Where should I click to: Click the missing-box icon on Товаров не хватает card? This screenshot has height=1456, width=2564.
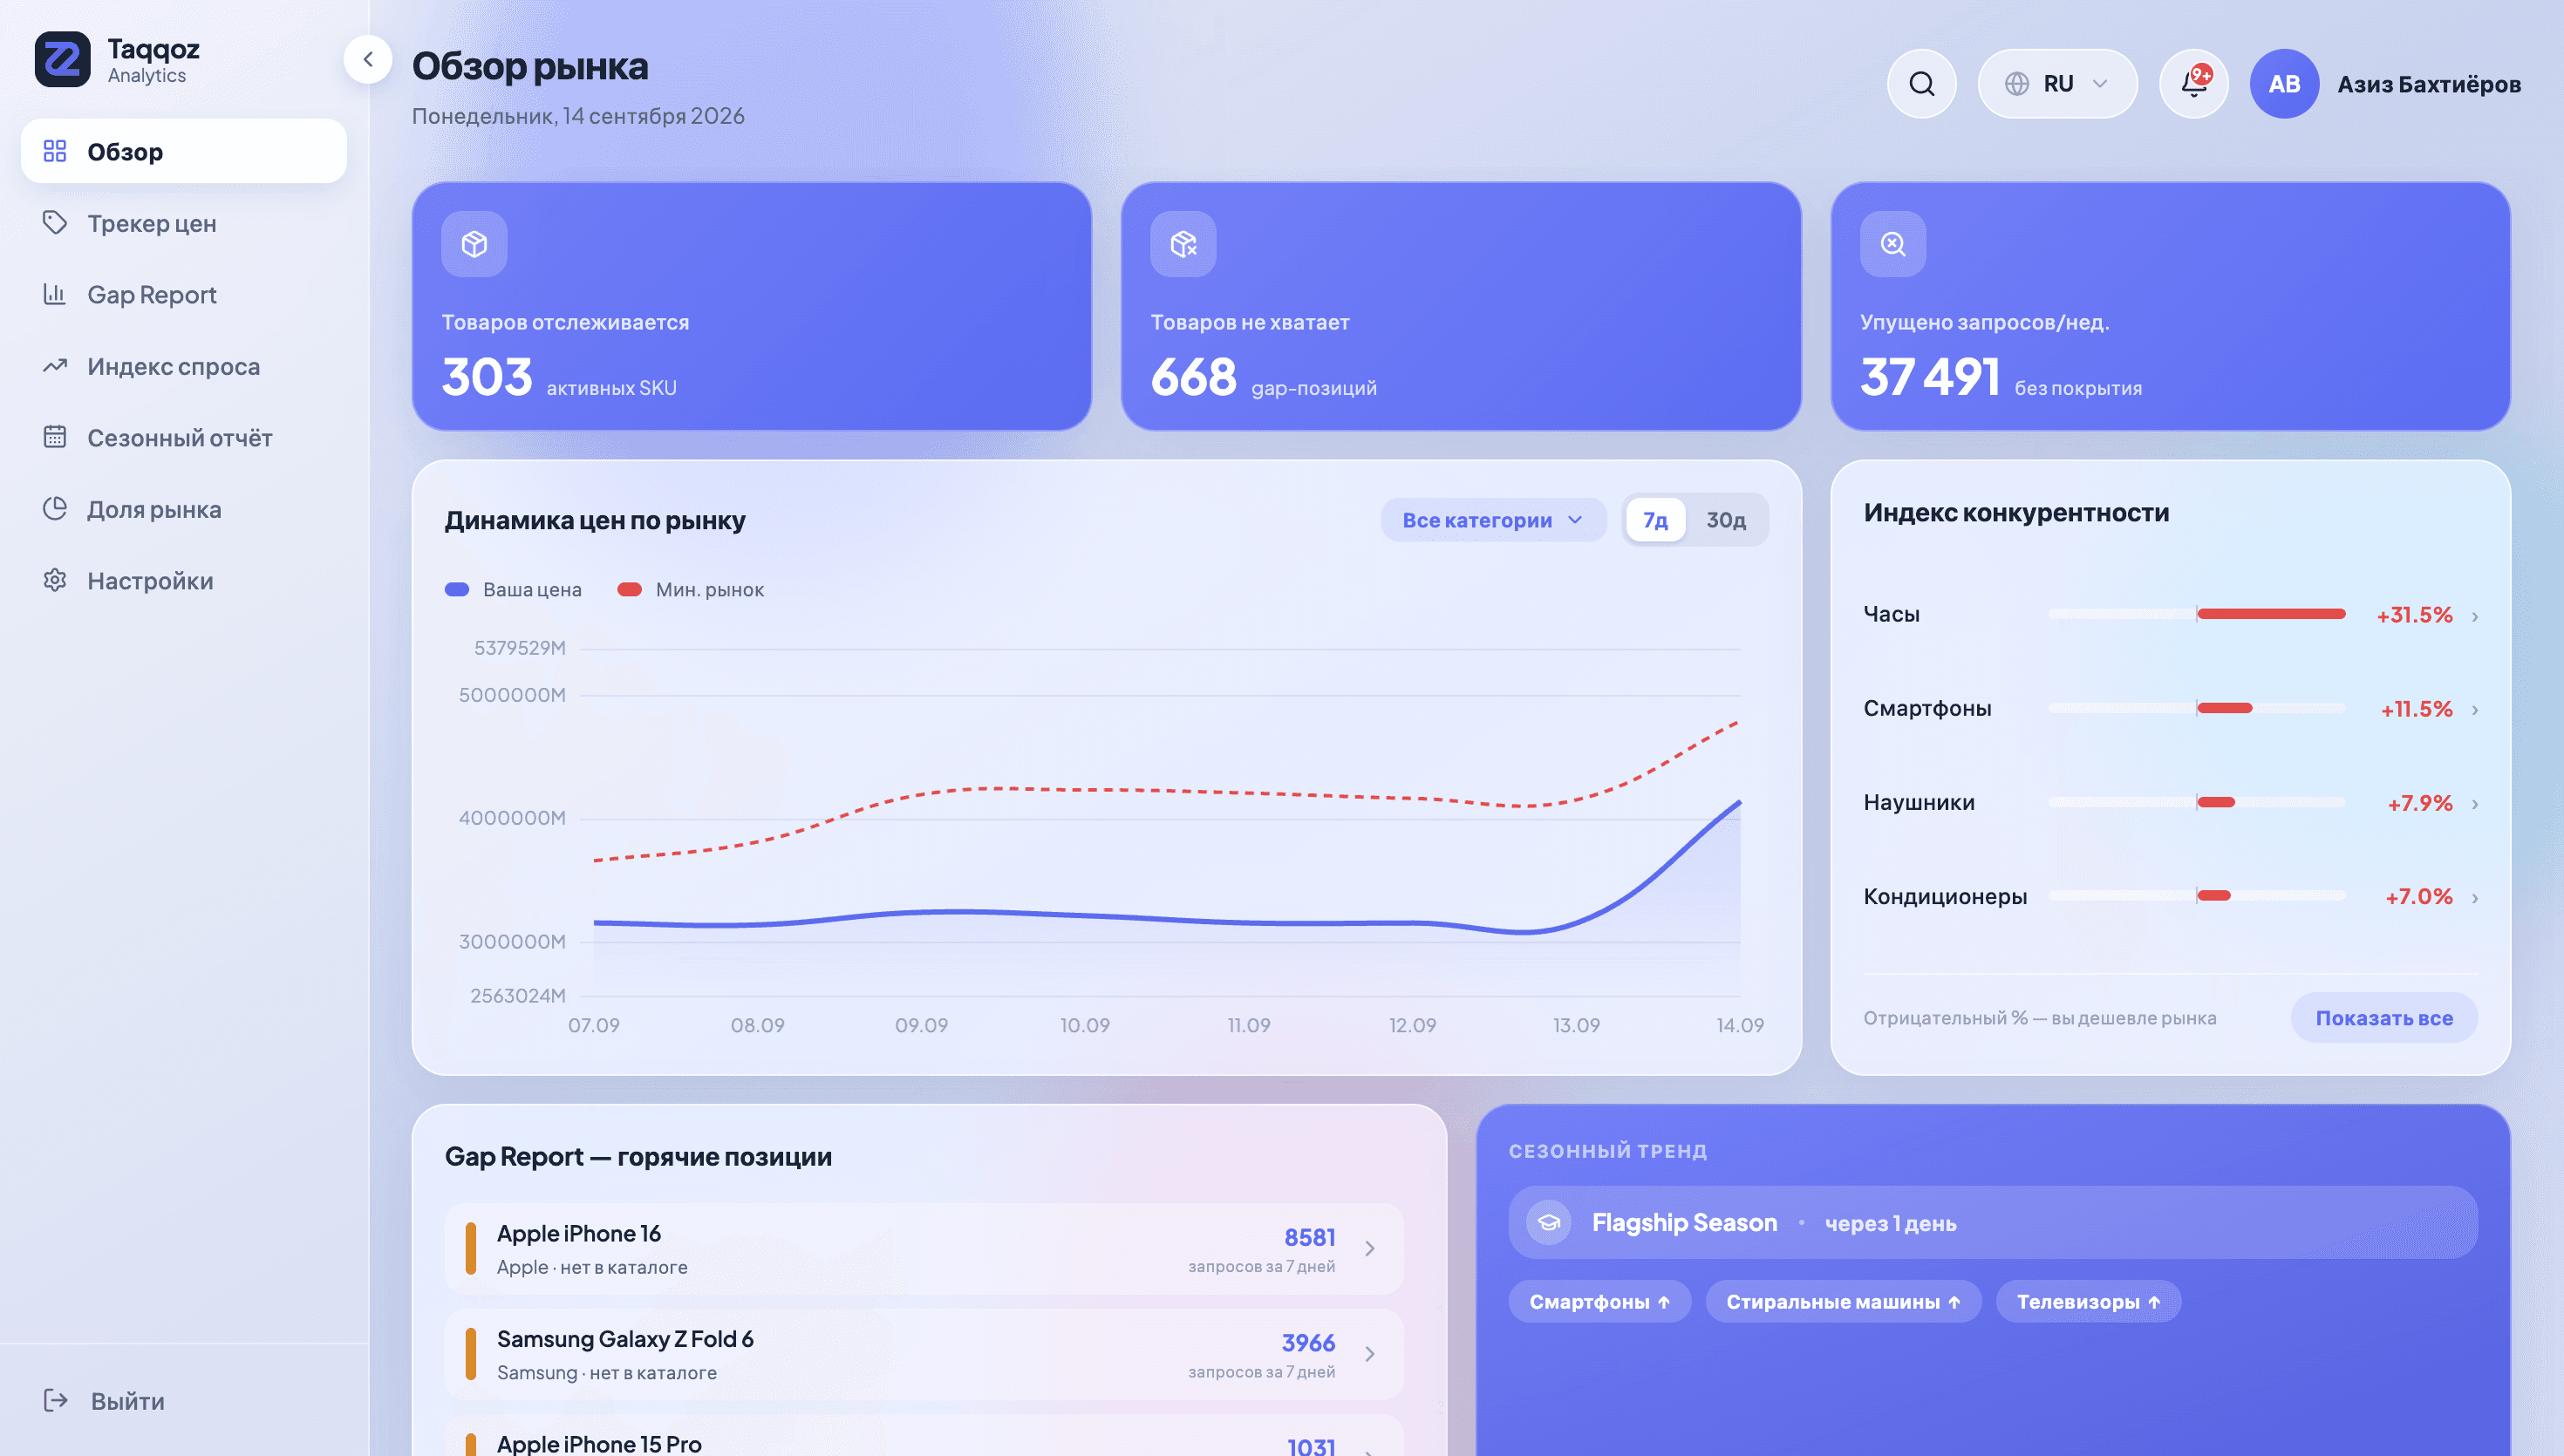[x=1183, y=244]
